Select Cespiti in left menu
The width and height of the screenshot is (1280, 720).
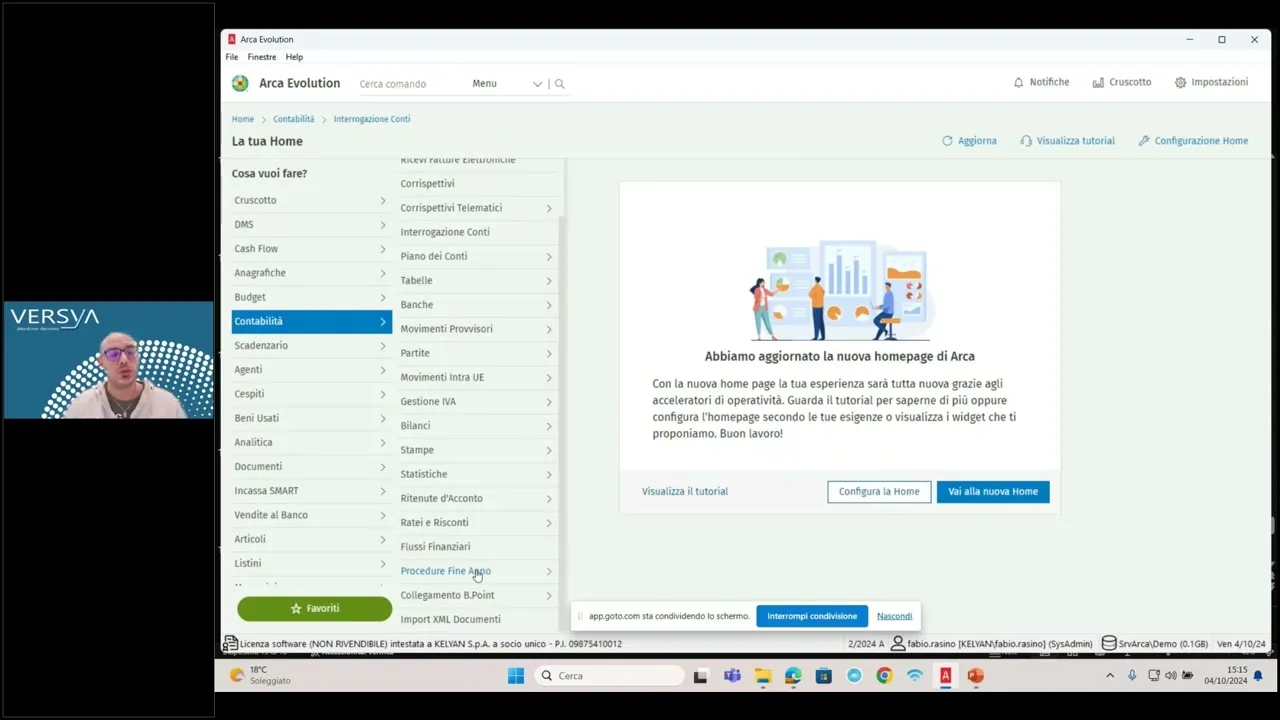(311, 394)
